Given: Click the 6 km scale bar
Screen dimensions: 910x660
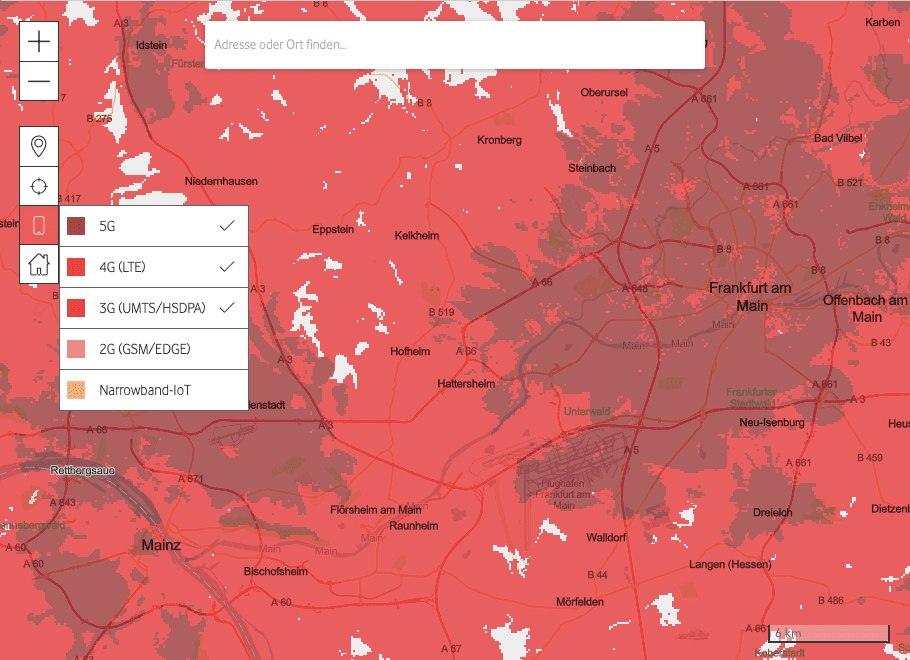Looking at the screenshot, I should [828, 634].
